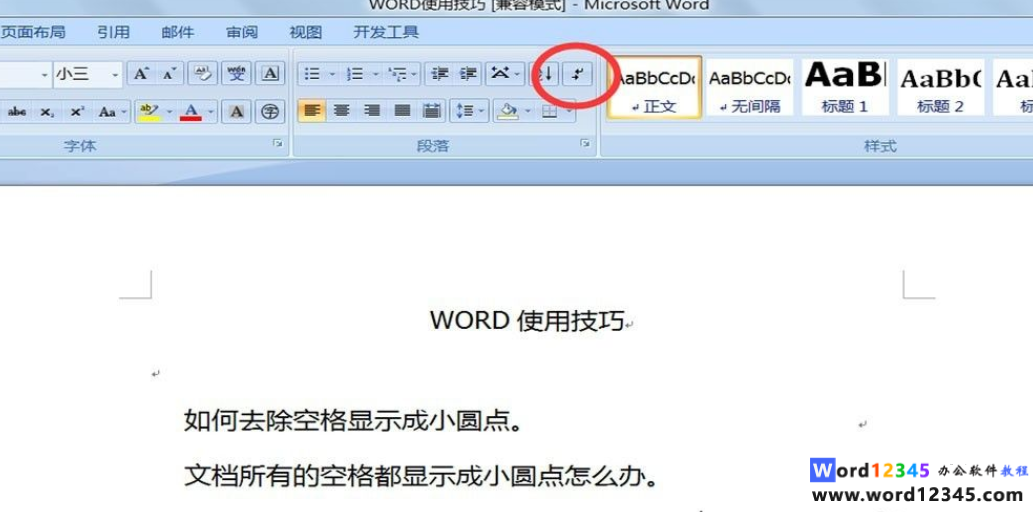Click Increase Indent icon
This screenshot has height=512, width=1033.
468,74
